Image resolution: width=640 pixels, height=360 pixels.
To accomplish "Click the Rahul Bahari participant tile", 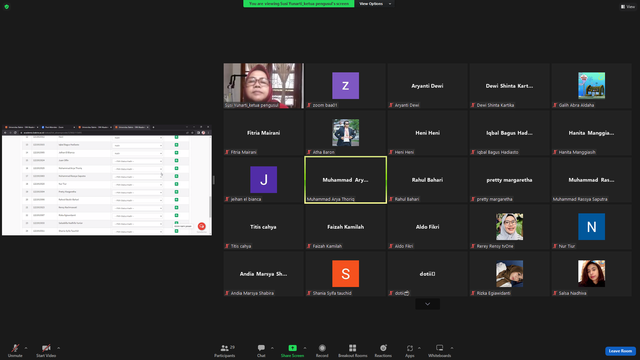I will pos(427,180).
